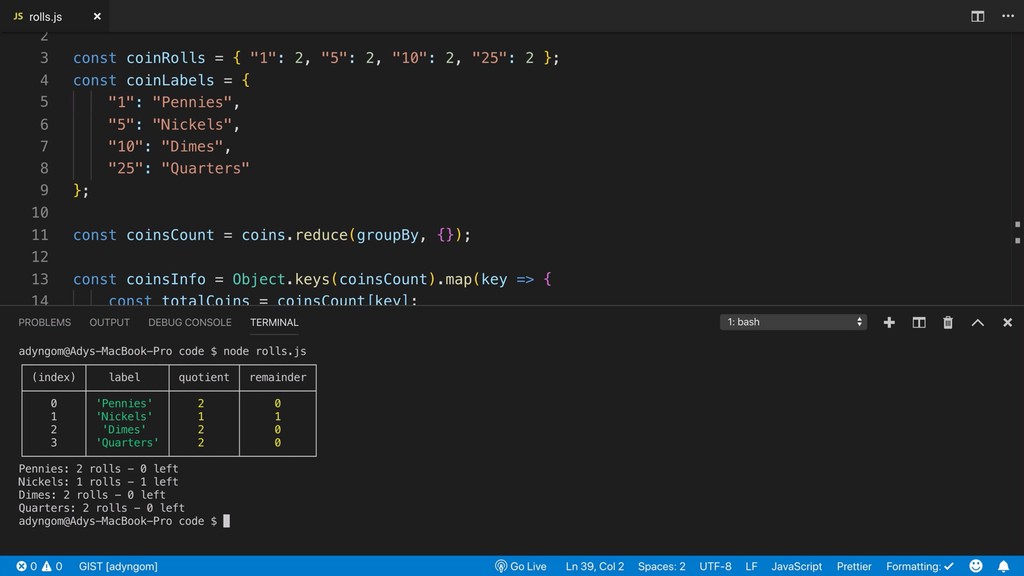This screenshot has height=576, width=1024.
Task: Click Object on line 13
Action: pyautogui.click(x=259, y=280)
